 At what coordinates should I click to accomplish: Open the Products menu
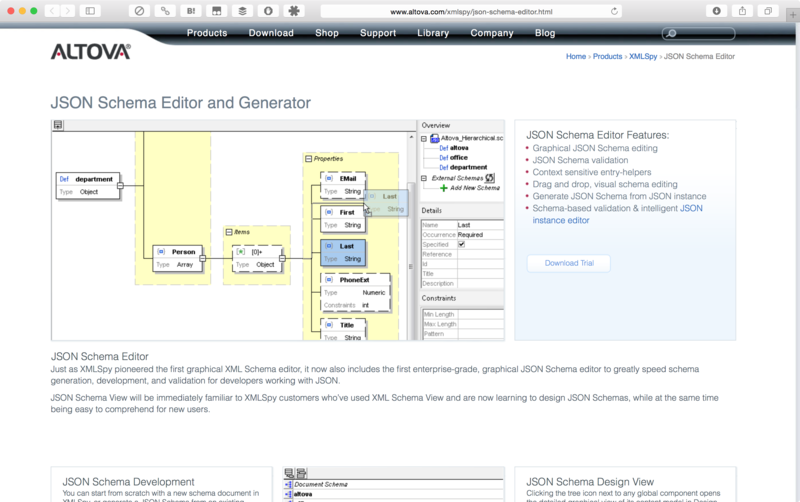pyautogui.click(x=207, y=33)
